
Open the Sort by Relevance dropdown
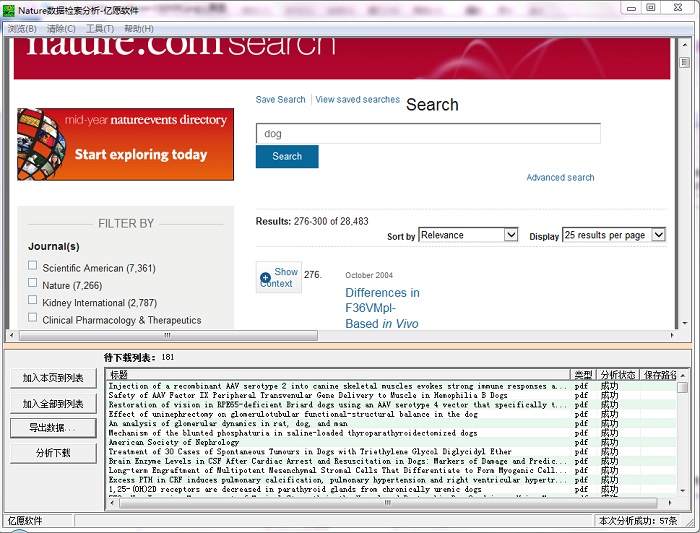coord(468,235)
